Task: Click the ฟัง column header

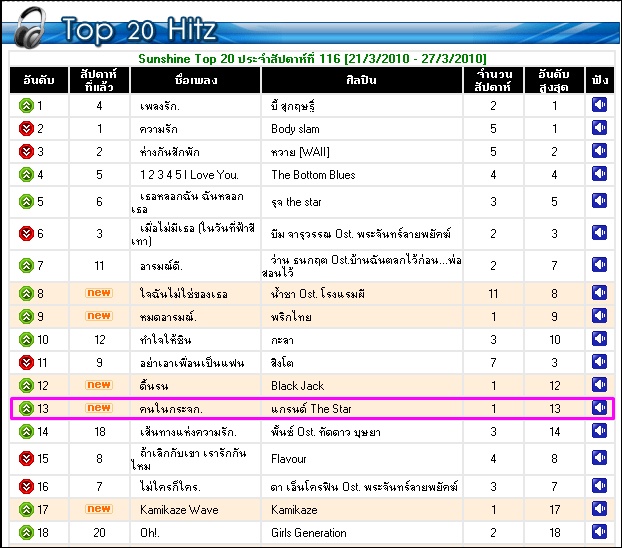Action: coord(600,80)
